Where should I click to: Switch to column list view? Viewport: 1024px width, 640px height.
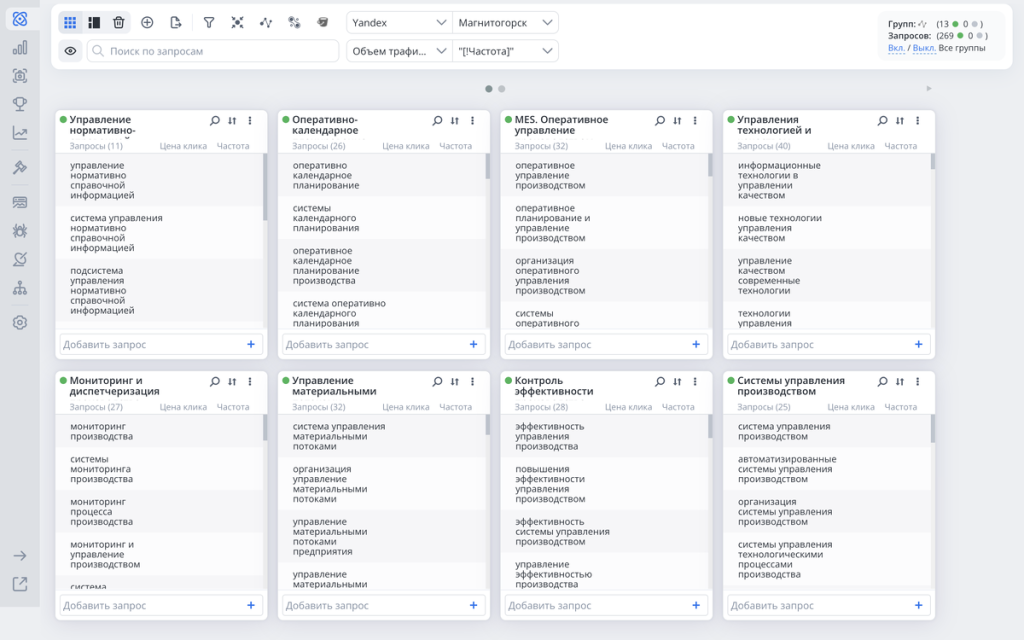coord(94,23)
